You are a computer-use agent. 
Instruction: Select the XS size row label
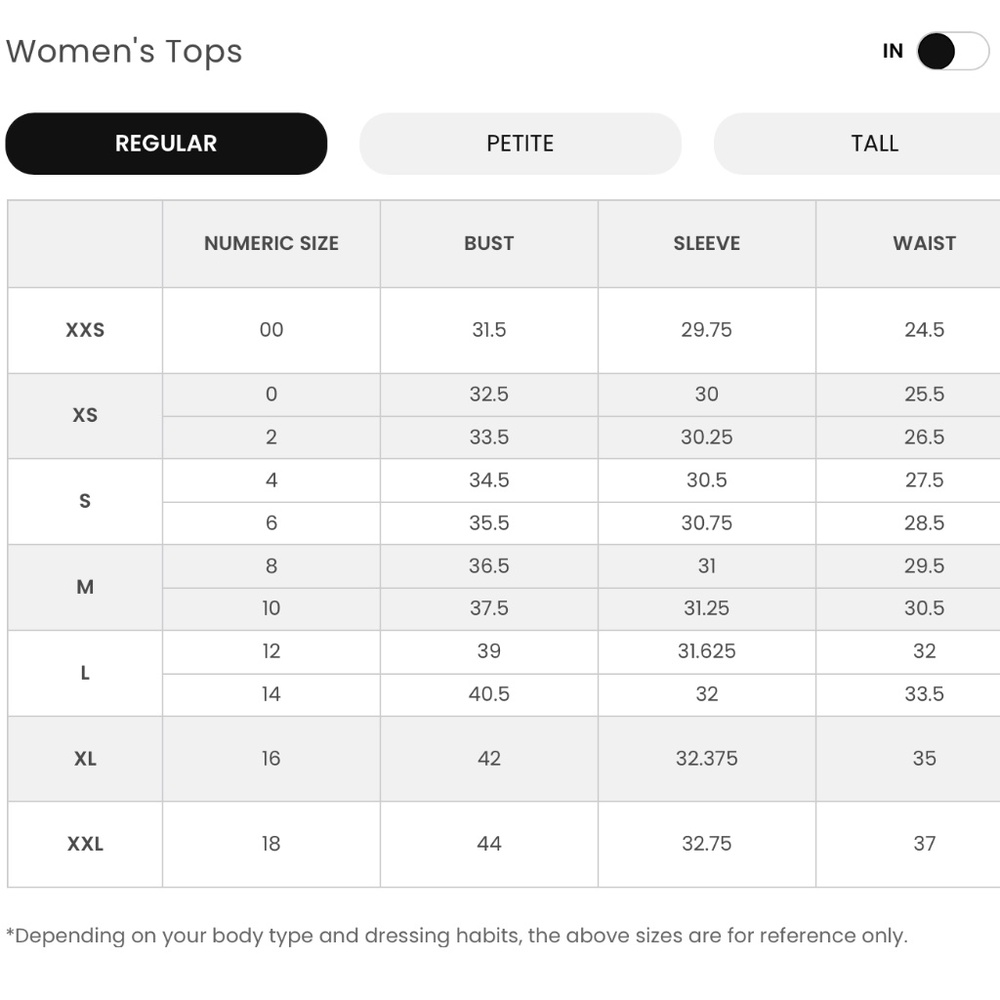click(x=85, y=415)
